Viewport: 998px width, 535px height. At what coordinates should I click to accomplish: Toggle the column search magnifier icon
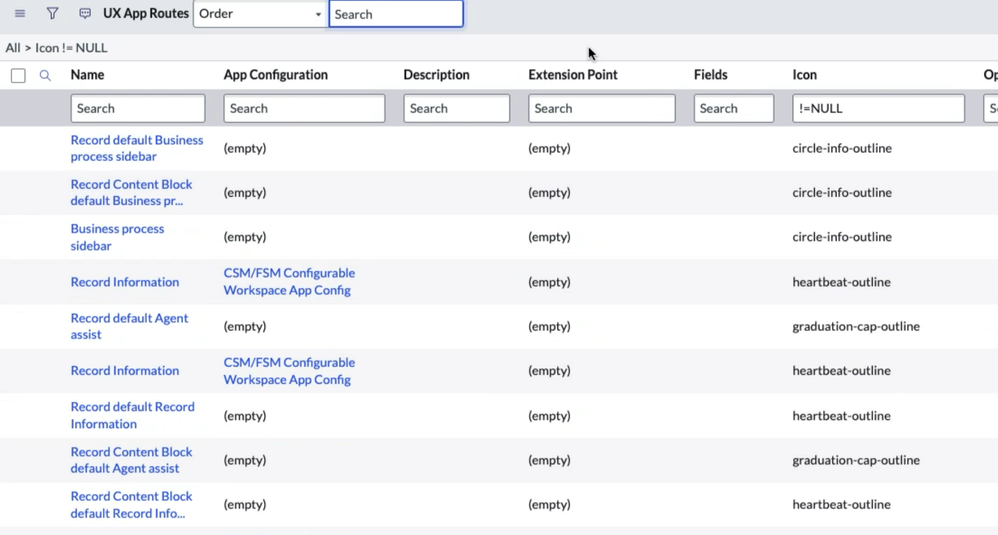pyautogui.click(x=45, y=75)
